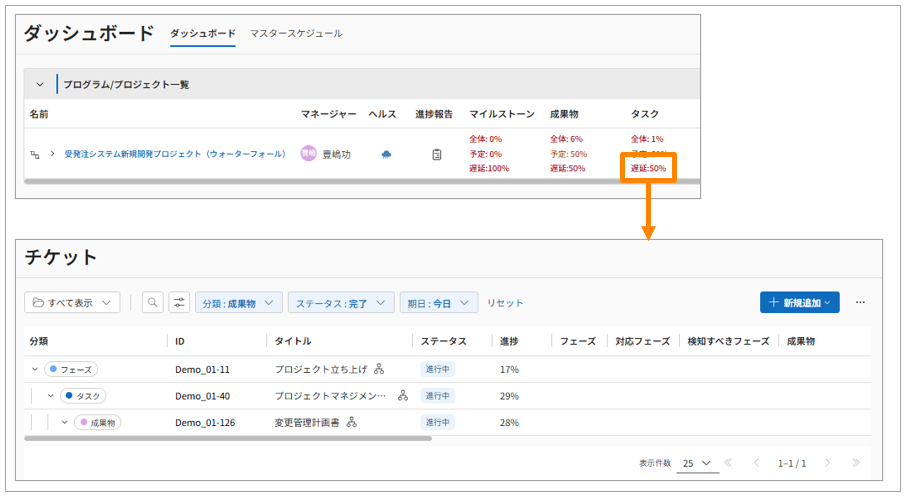The image size is (906, 498).
Task: Open the すべて表示 view dropdown
Action: [72, 303]
